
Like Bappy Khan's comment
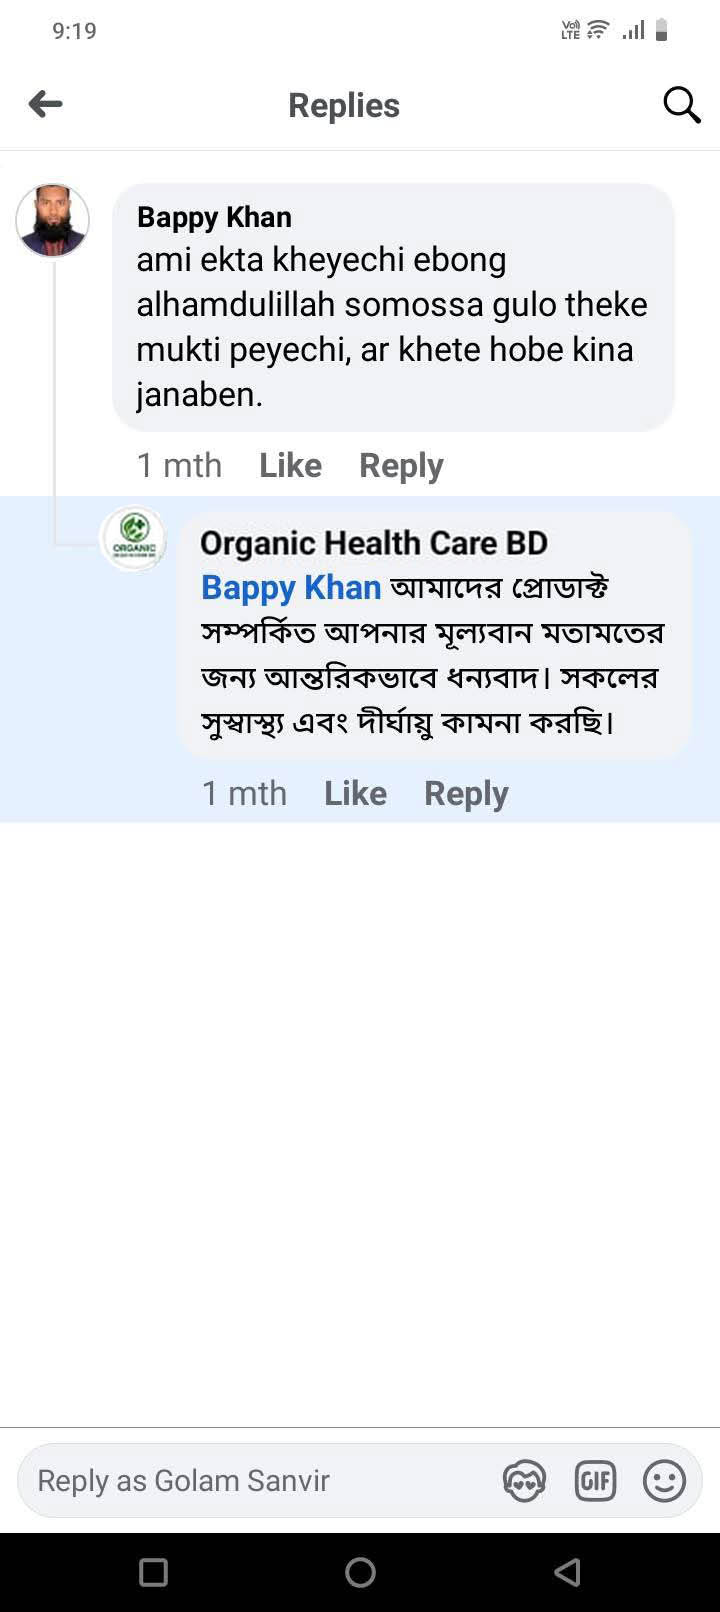[290, 465]
